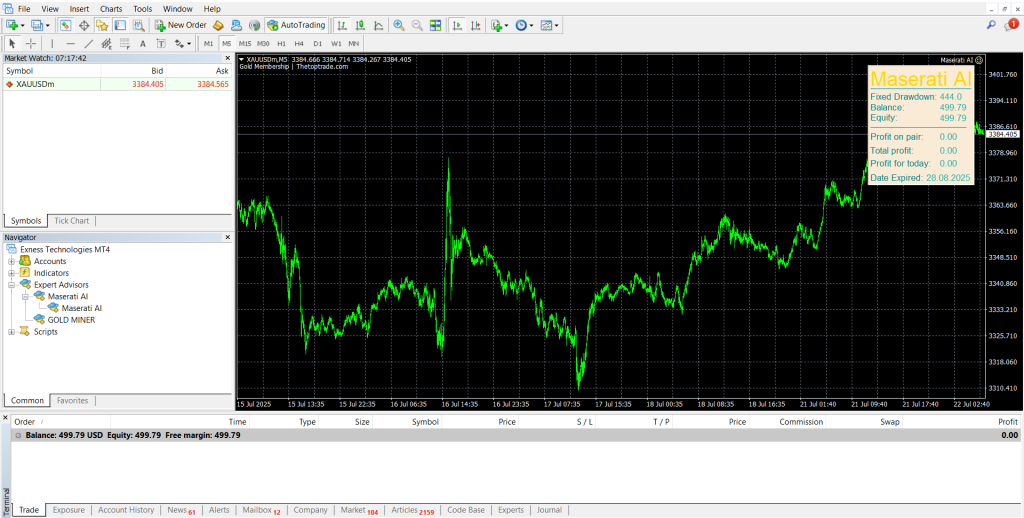Switch chart to candlesticks icon

pyautogui.click(x=357, y=25)
